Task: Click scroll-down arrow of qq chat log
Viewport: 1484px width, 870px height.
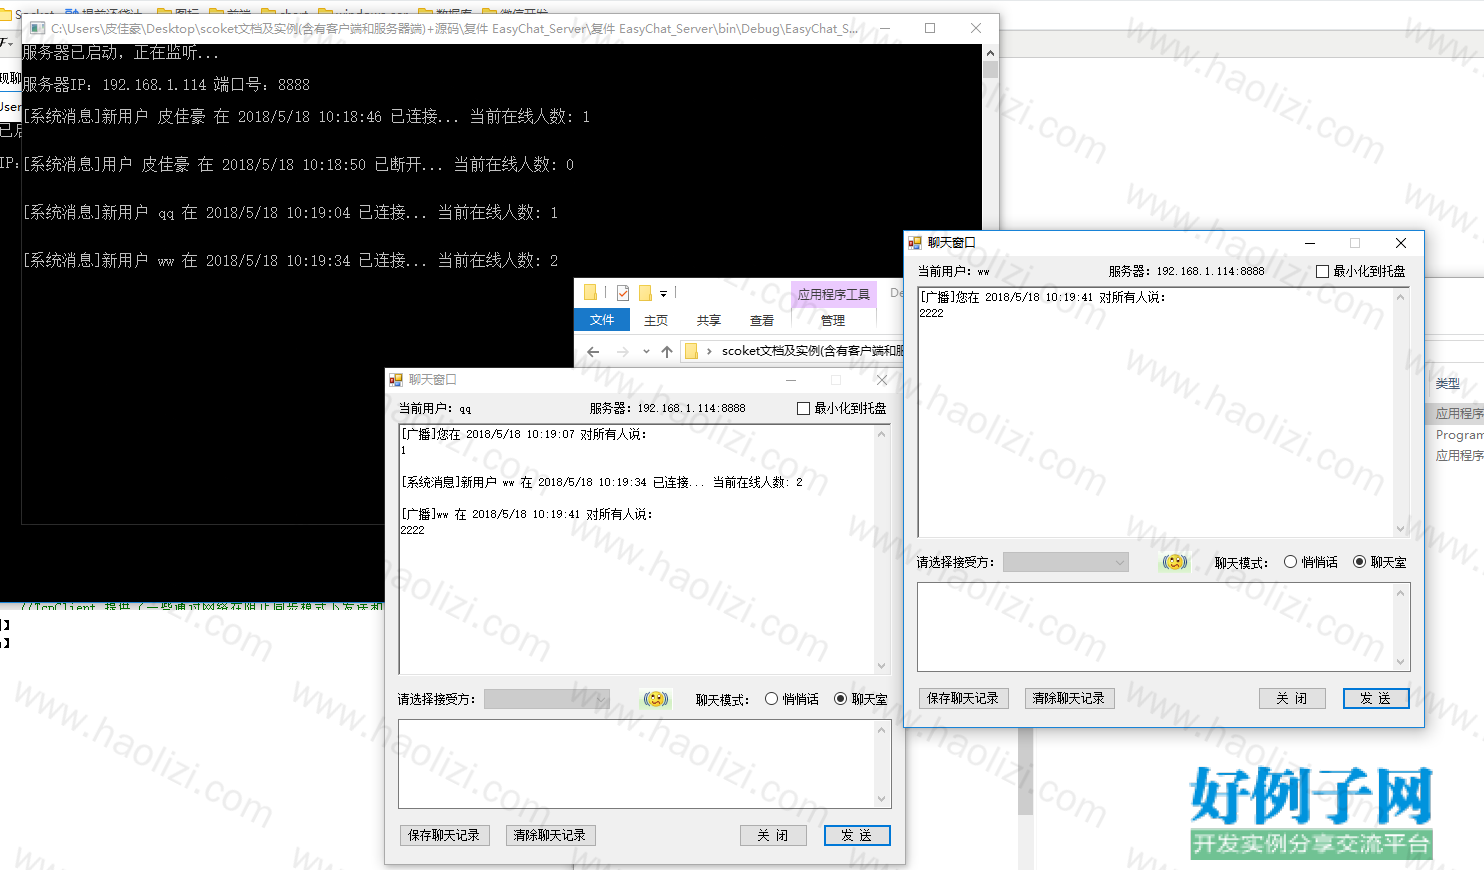Action: (882, 666)
